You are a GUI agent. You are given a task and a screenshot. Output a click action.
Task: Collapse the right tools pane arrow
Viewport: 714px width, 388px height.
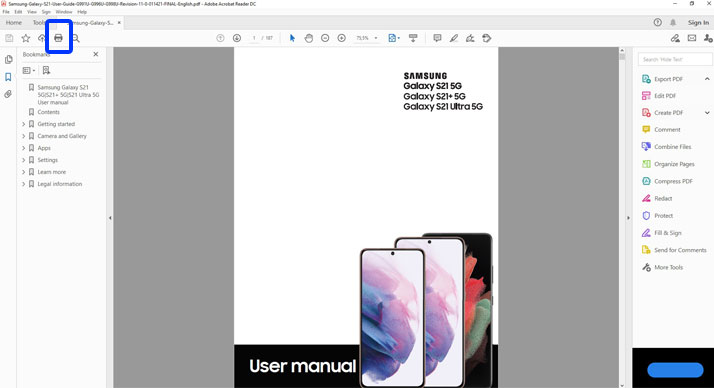[x=628, y=218]
